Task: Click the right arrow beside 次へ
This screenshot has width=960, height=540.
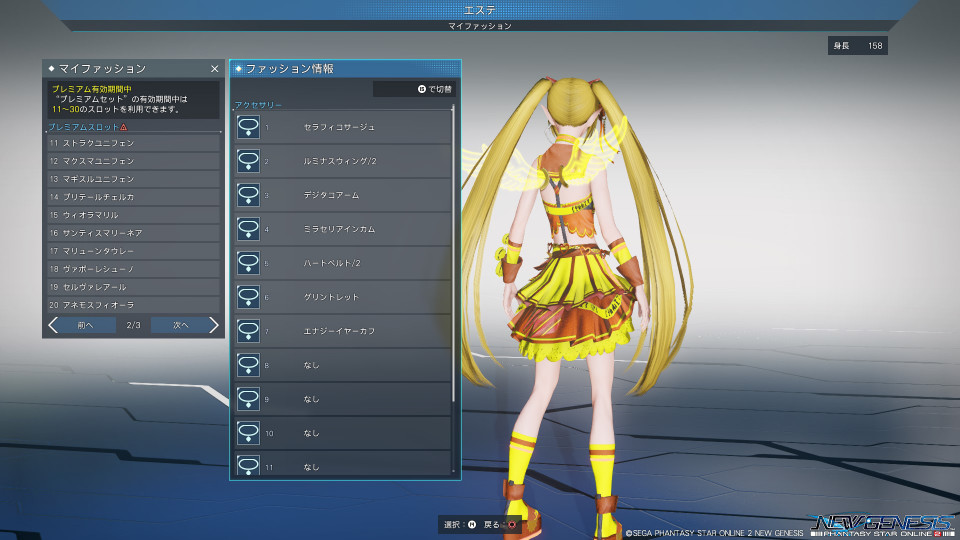Action: [x=213, y=325]
